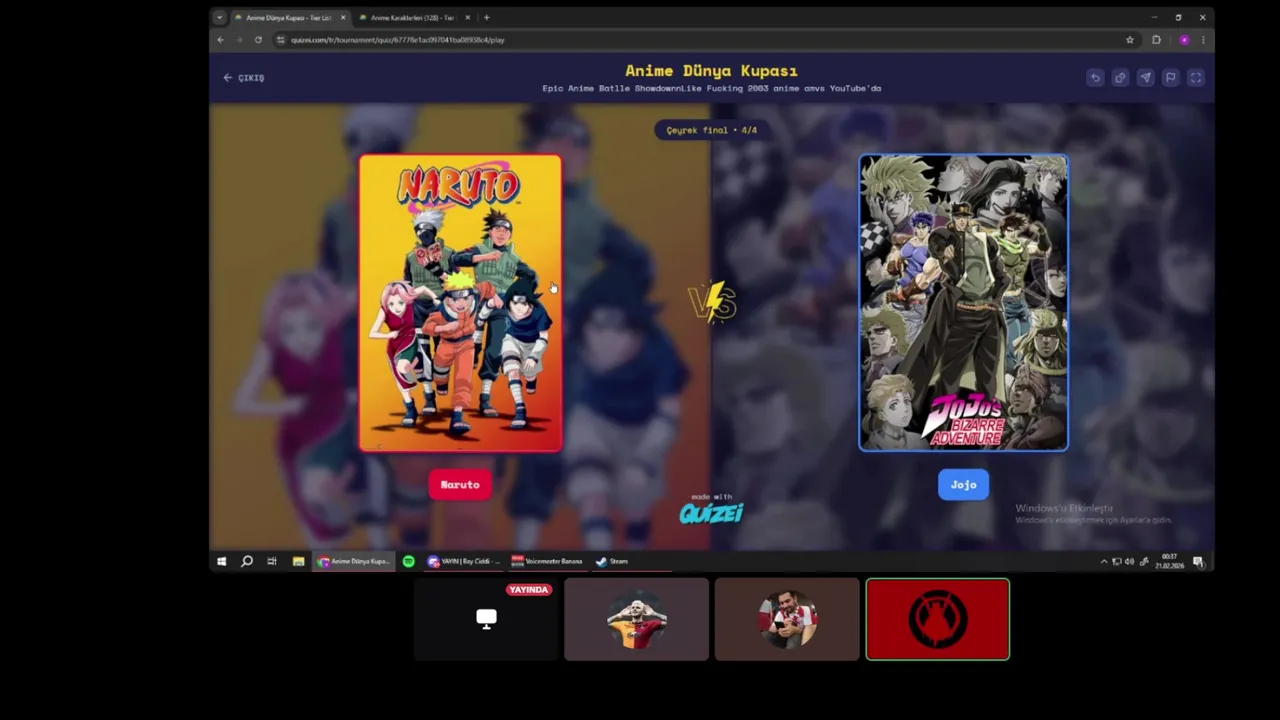Screen dimensions: 1280x720
Task: Vote for the red Naruto button
Action: pyautogui.click(x=460, y=485)
